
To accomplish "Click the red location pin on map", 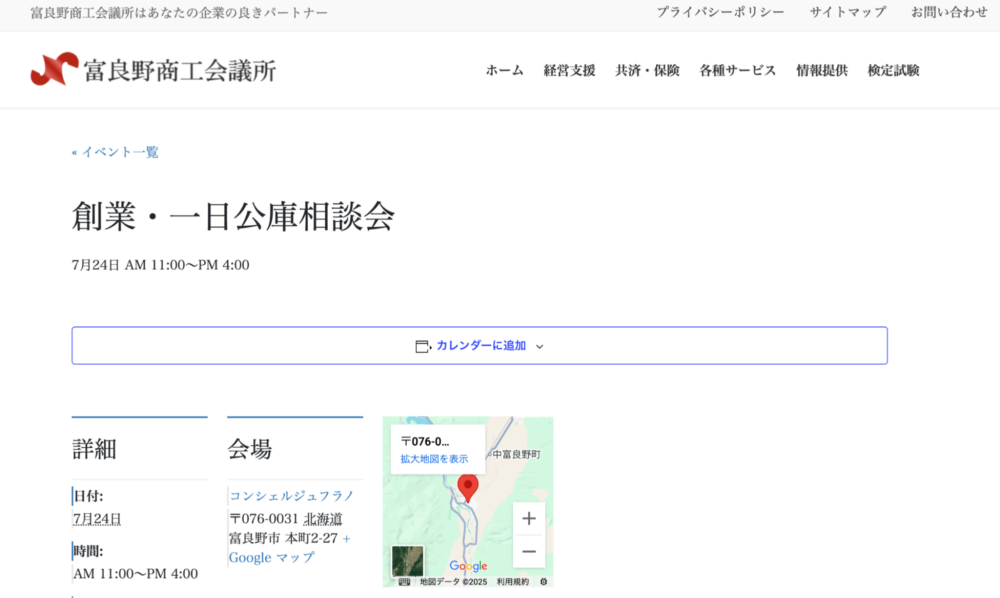I will (x=467, y=487).
